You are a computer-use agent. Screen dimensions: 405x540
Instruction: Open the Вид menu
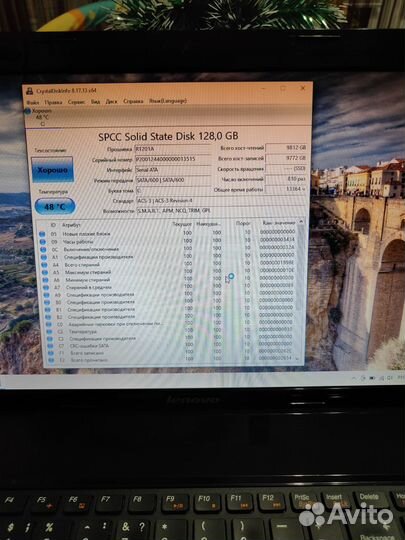coord(95,102)
